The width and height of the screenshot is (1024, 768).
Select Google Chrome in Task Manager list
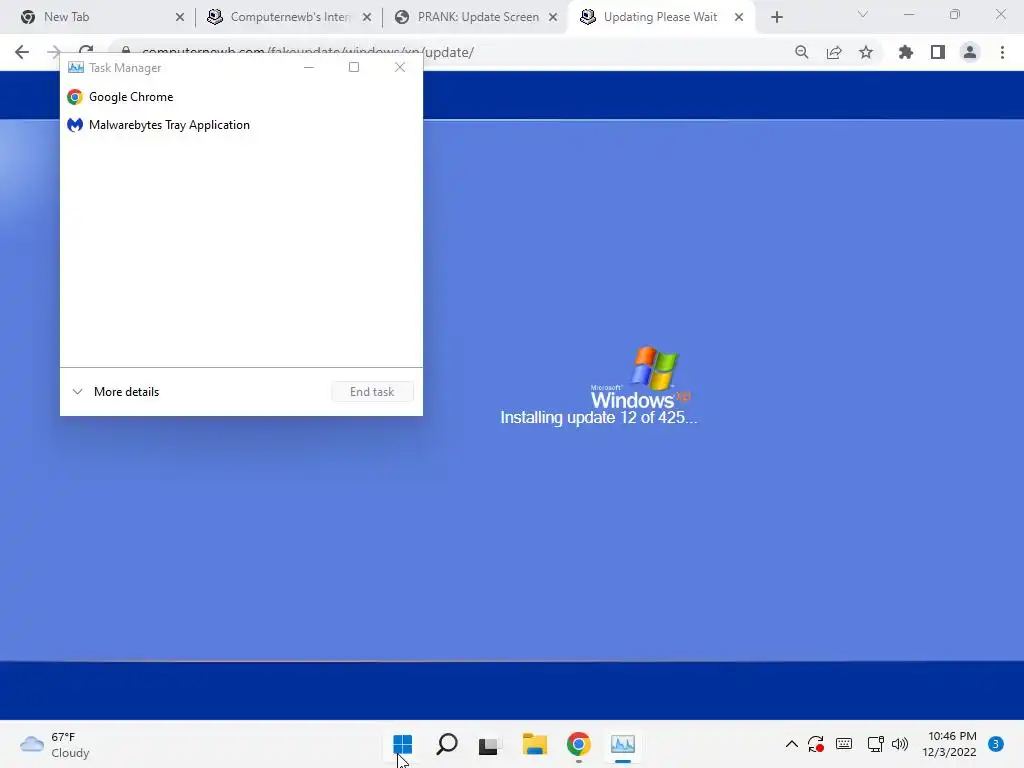[241, 97]
